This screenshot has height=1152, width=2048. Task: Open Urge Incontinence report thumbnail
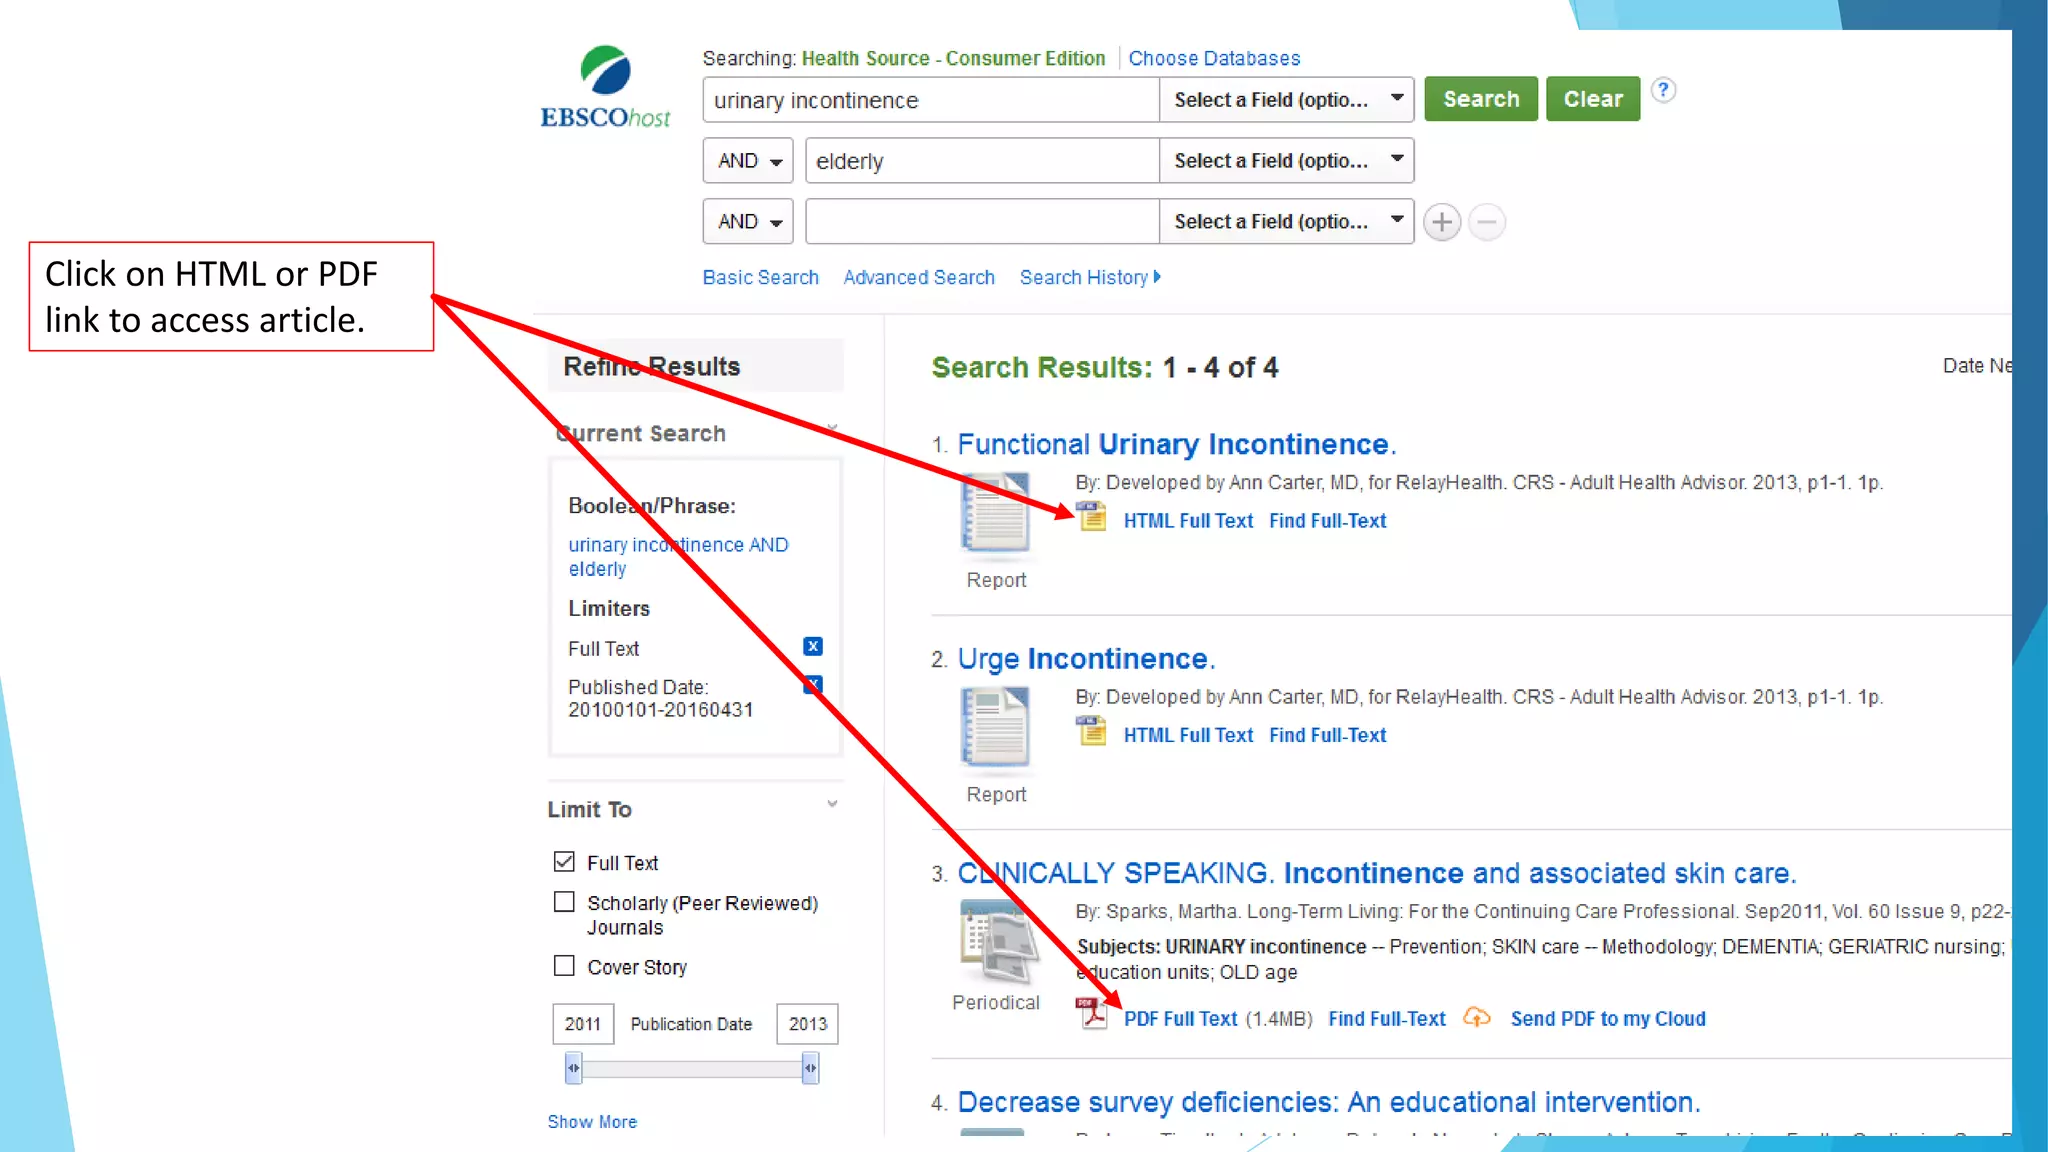pos(995,727)
